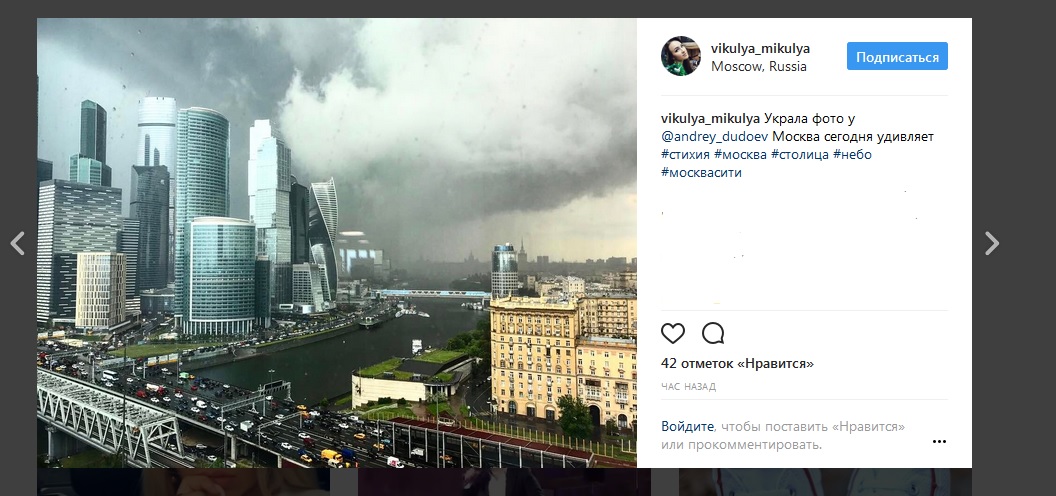
Task: Open vikulya_mikulya username in caption
Action: tap(711, 119)
